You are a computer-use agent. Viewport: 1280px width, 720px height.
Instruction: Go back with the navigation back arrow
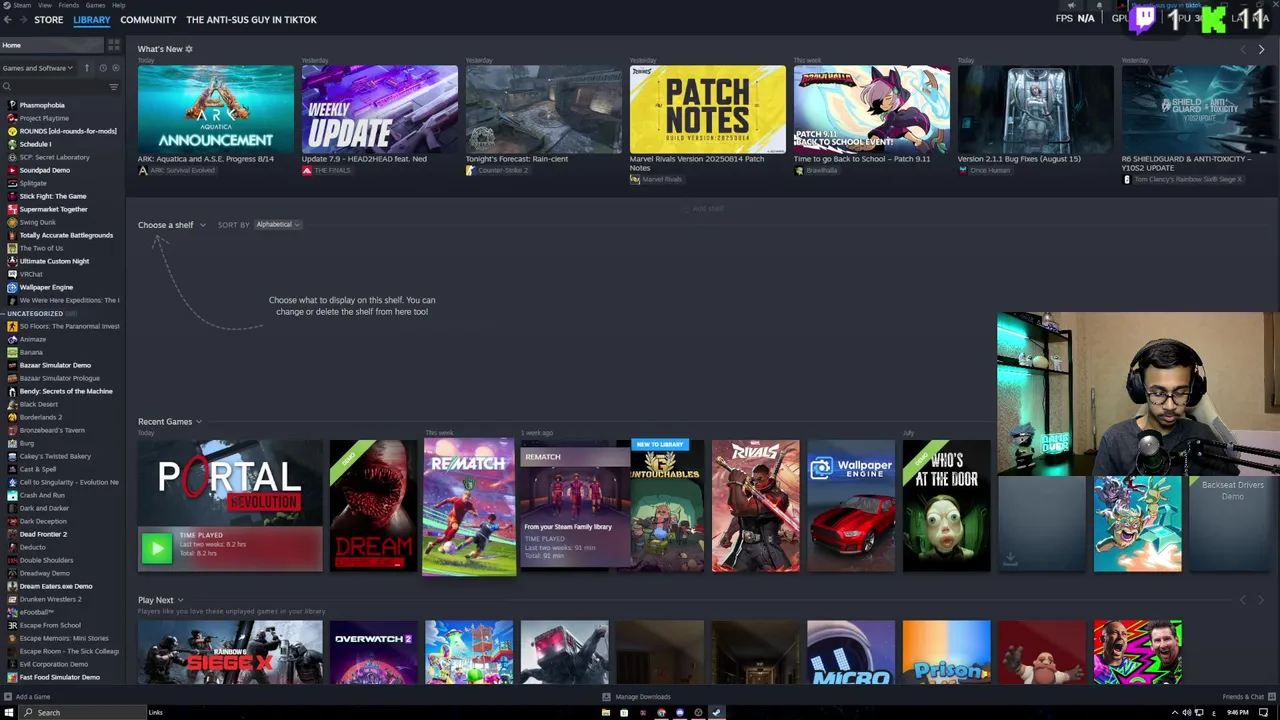tap(7, 19)
